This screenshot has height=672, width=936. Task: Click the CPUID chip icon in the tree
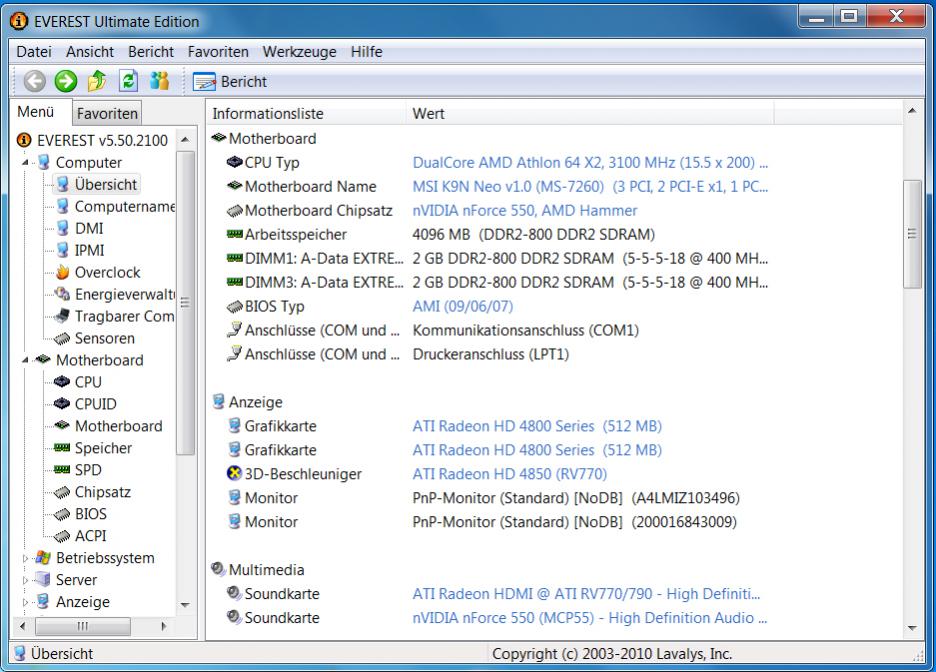[62, 403]
